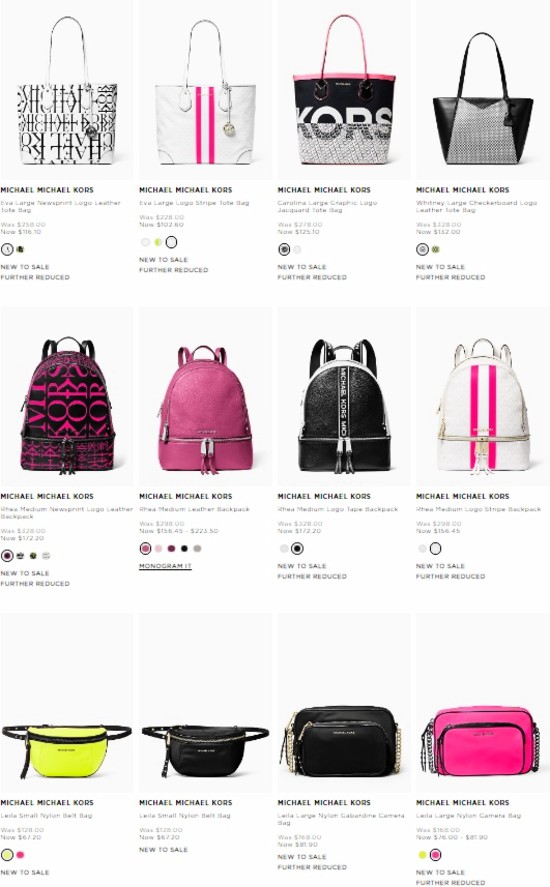Open Eva Large Logo Stripe Tote Bag title

pos(194,203)
